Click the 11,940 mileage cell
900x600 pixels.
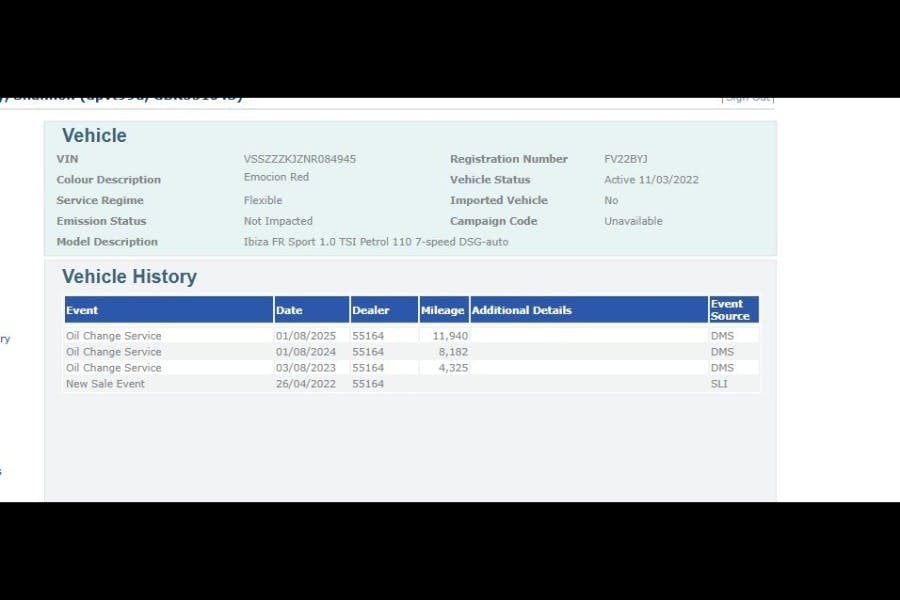pyautogui.click(x=450, y=336)
